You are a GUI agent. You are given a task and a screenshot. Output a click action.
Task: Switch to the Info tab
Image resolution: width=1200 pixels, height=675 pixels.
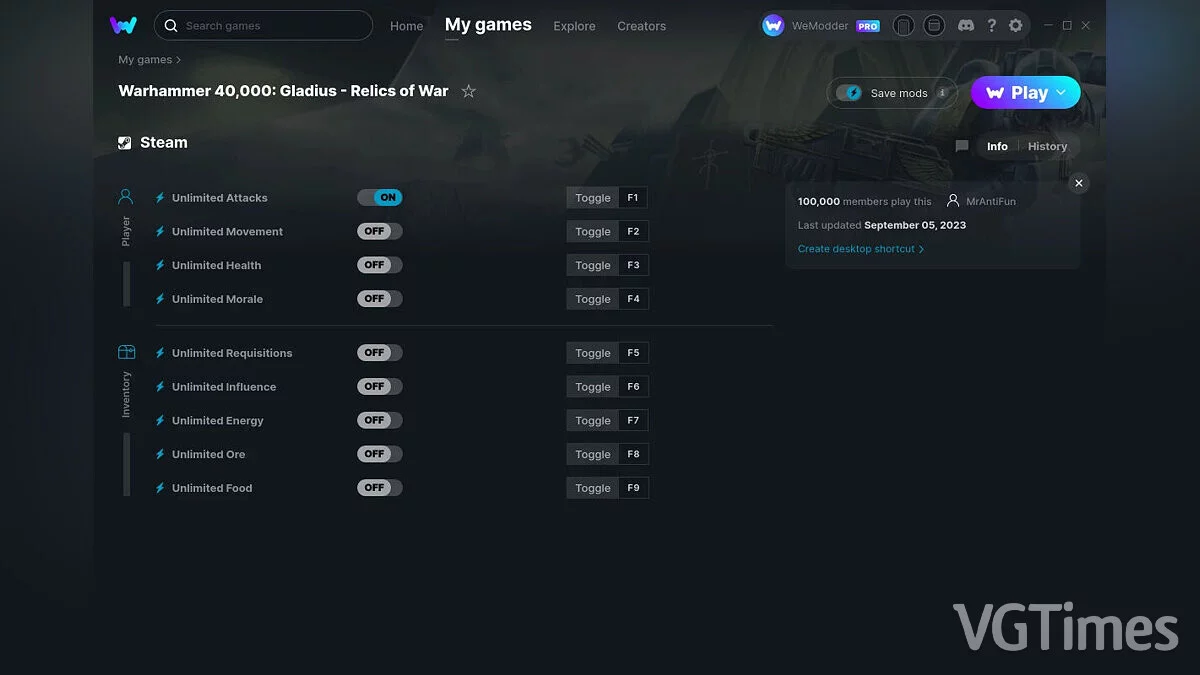click(x=997, y=146)
